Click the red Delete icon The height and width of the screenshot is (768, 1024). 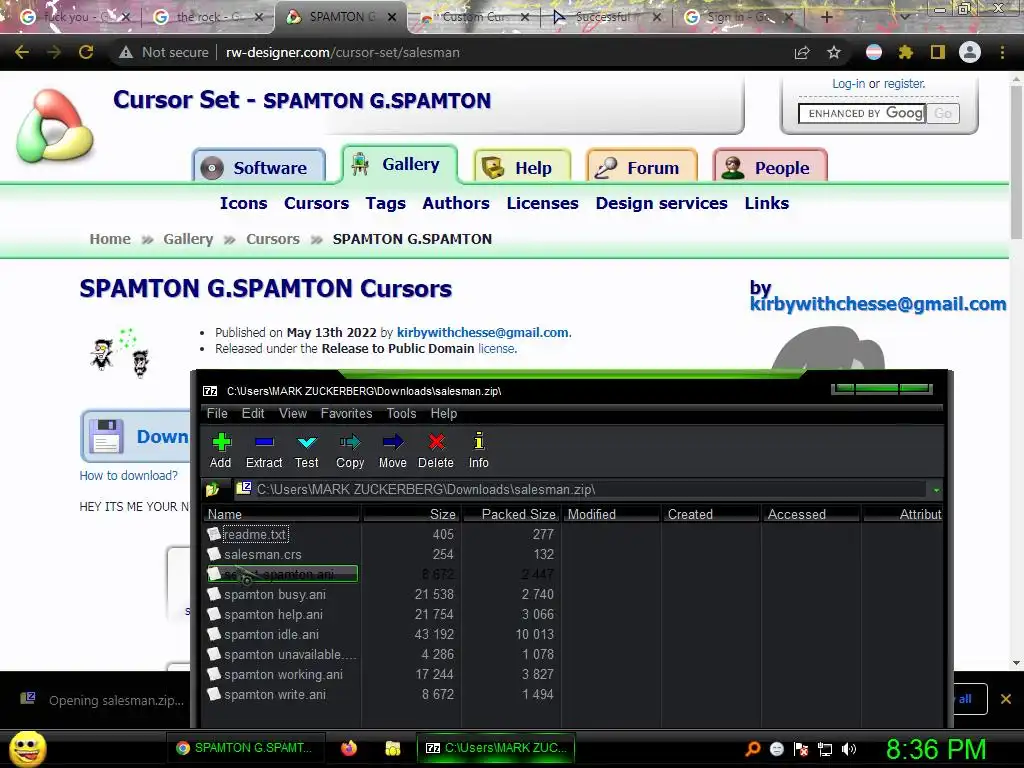(436, 442)
